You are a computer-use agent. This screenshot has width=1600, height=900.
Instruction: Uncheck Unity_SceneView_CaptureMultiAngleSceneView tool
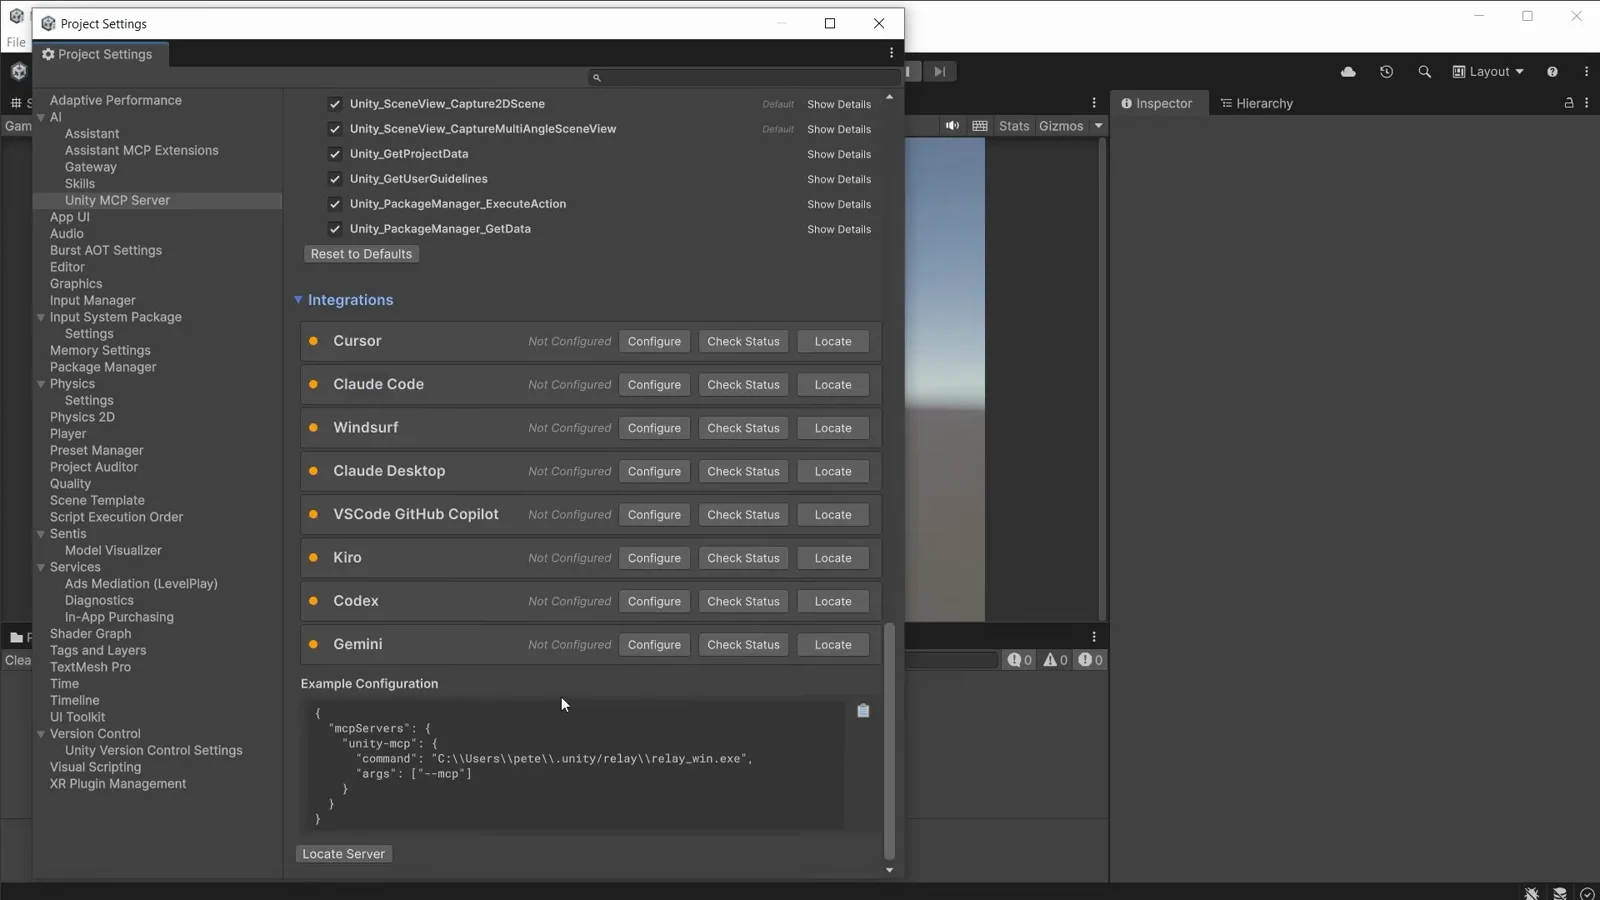point(335,129)
